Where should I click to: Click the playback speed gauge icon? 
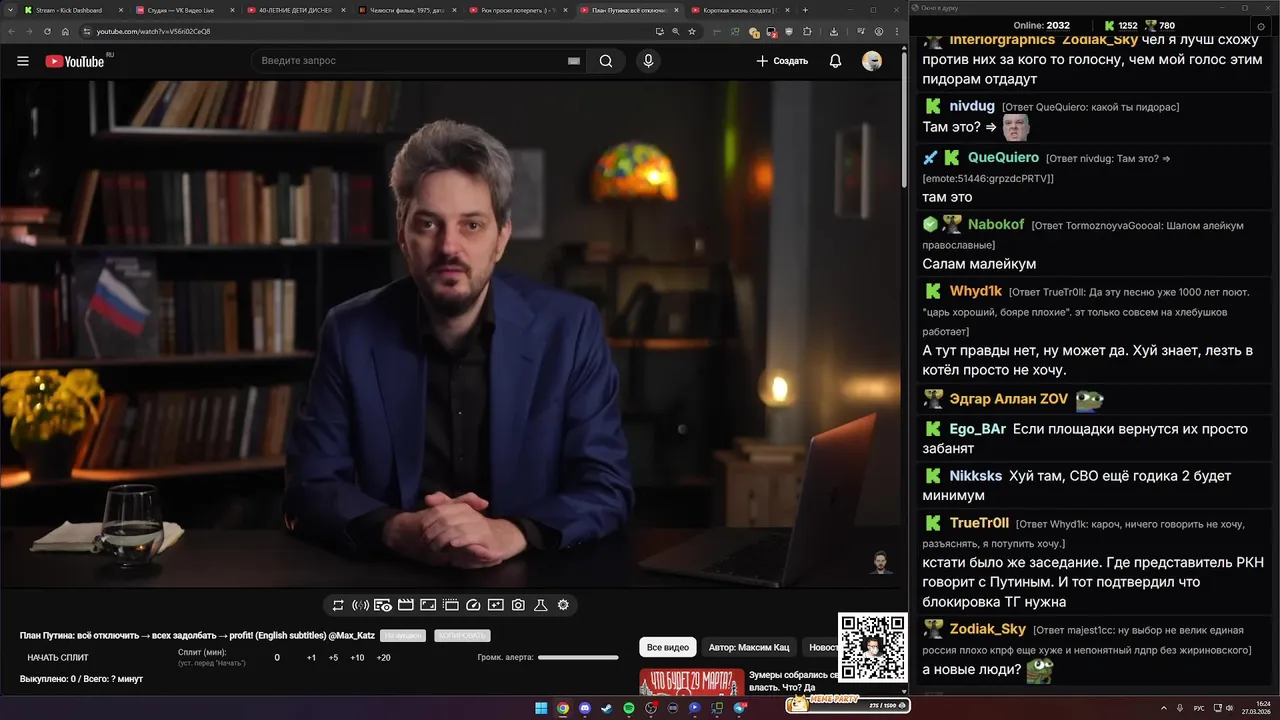[473, 605]
